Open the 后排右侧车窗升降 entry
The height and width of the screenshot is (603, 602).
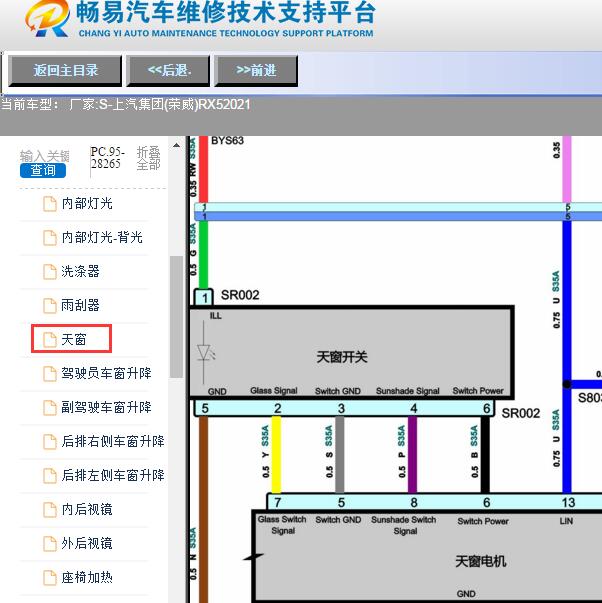click(x=113, y=441)
